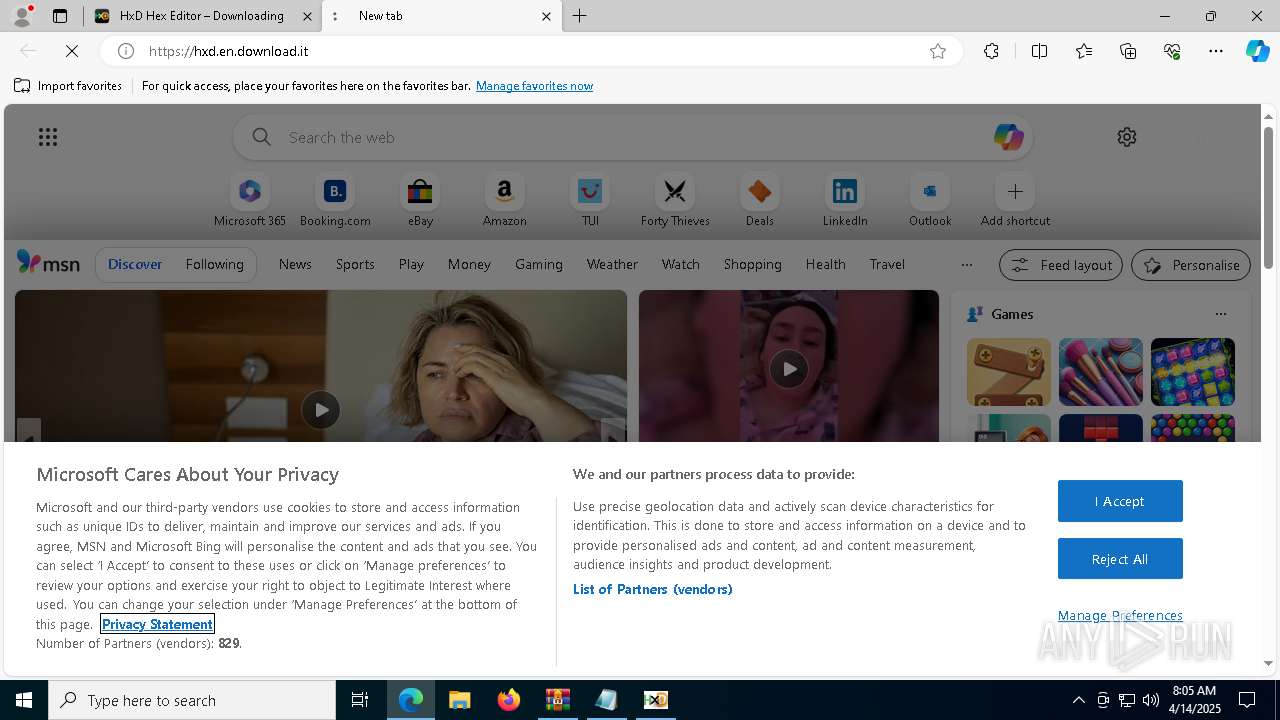Viewport: 1280px width, 720px height.
Task: Open the Forty Thieves shortcut
Action: (x=675, y=200)
